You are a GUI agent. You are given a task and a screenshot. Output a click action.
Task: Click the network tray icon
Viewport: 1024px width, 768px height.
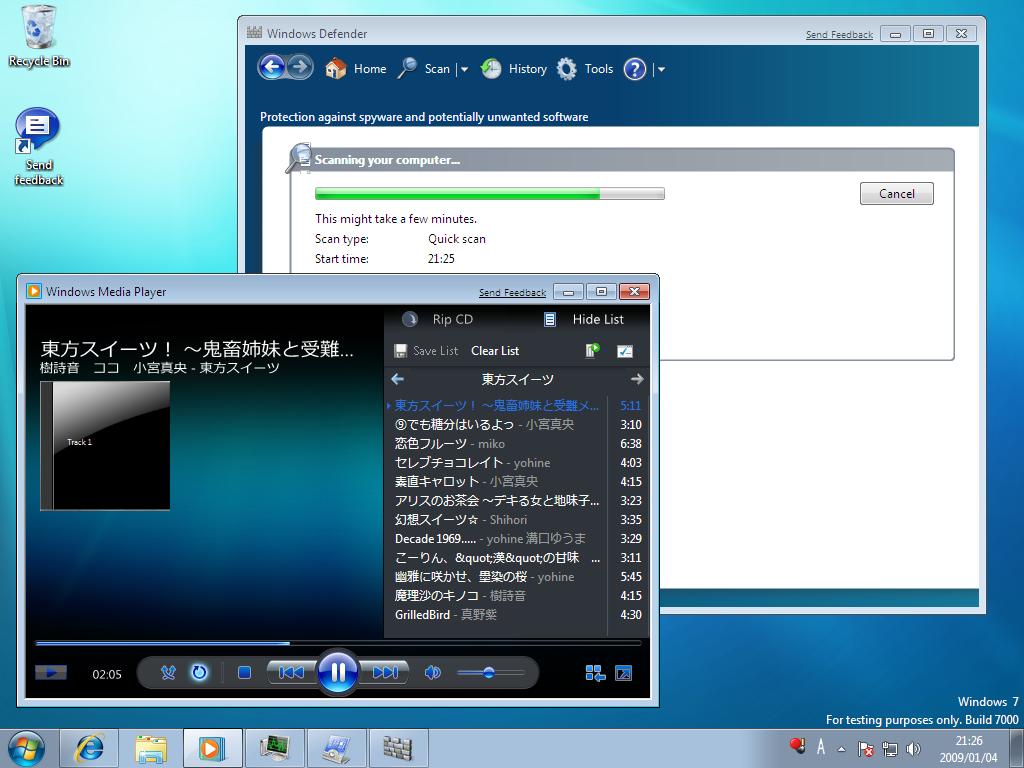[889, 749]
